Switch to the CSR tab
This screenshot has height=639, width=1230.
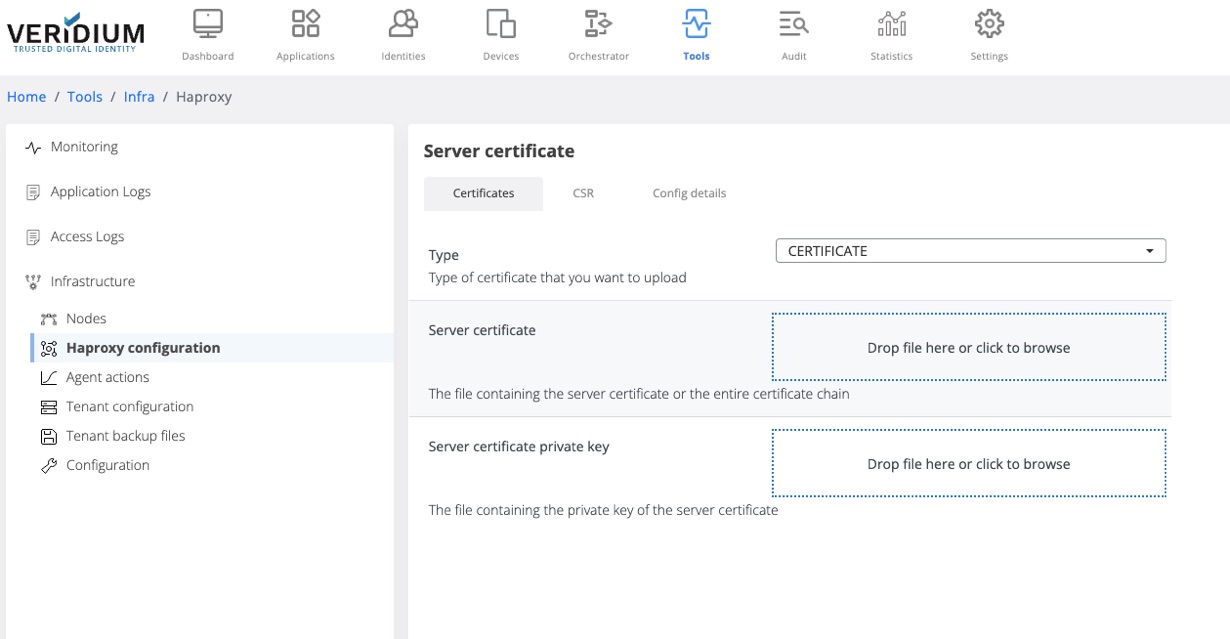pyautogui.click(x=583, y=193)
